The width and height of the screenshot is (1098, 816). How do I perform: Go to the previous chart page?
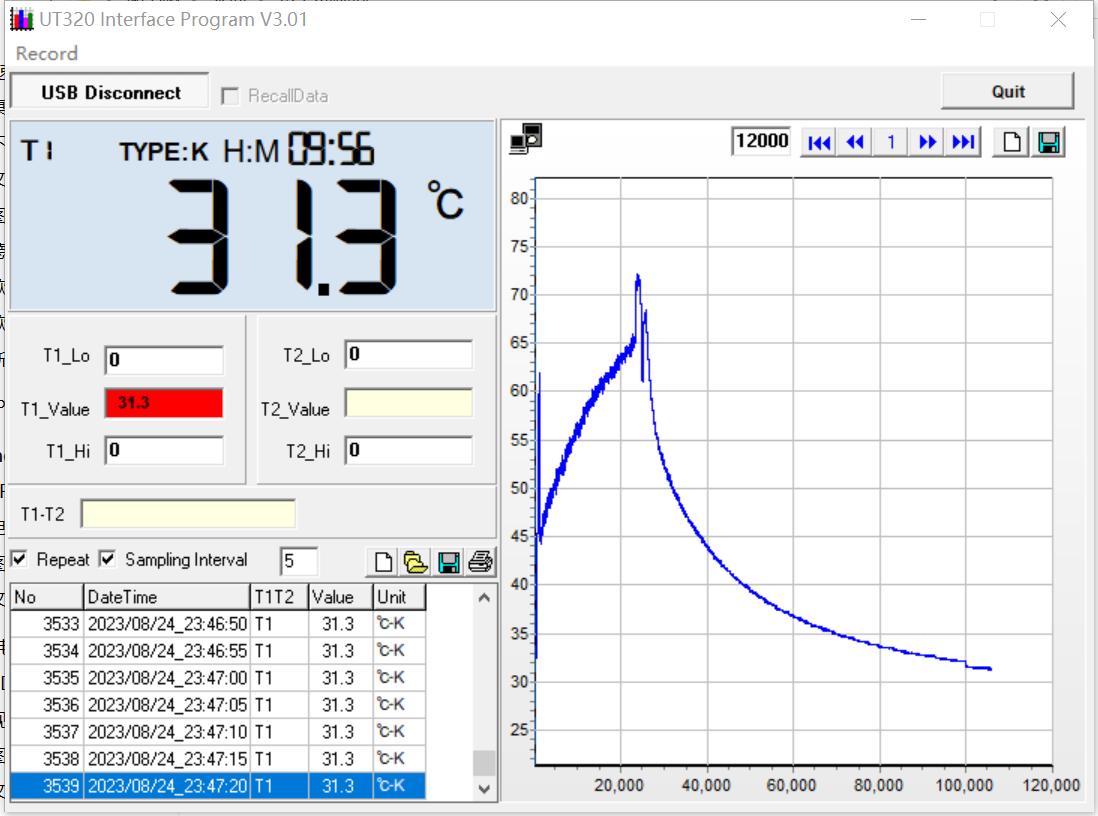click(855, 142)
